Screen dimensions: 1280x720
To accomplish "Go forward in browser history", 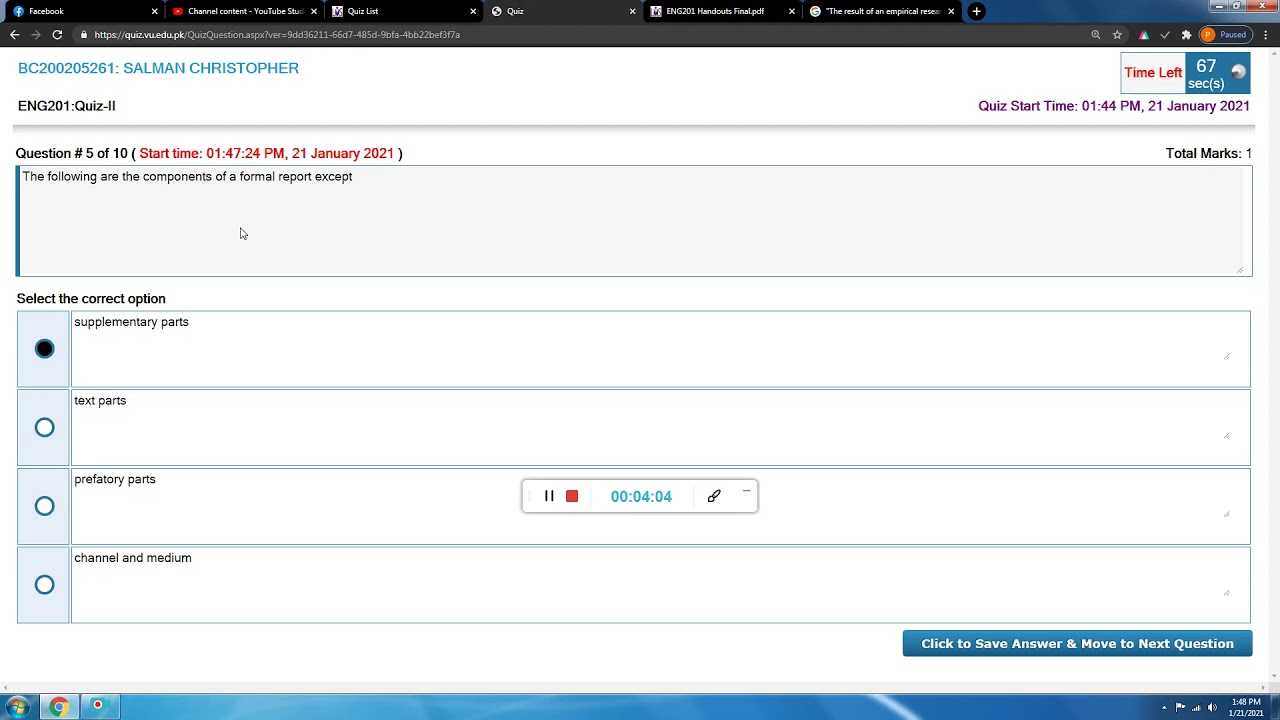I will point(36,34).
